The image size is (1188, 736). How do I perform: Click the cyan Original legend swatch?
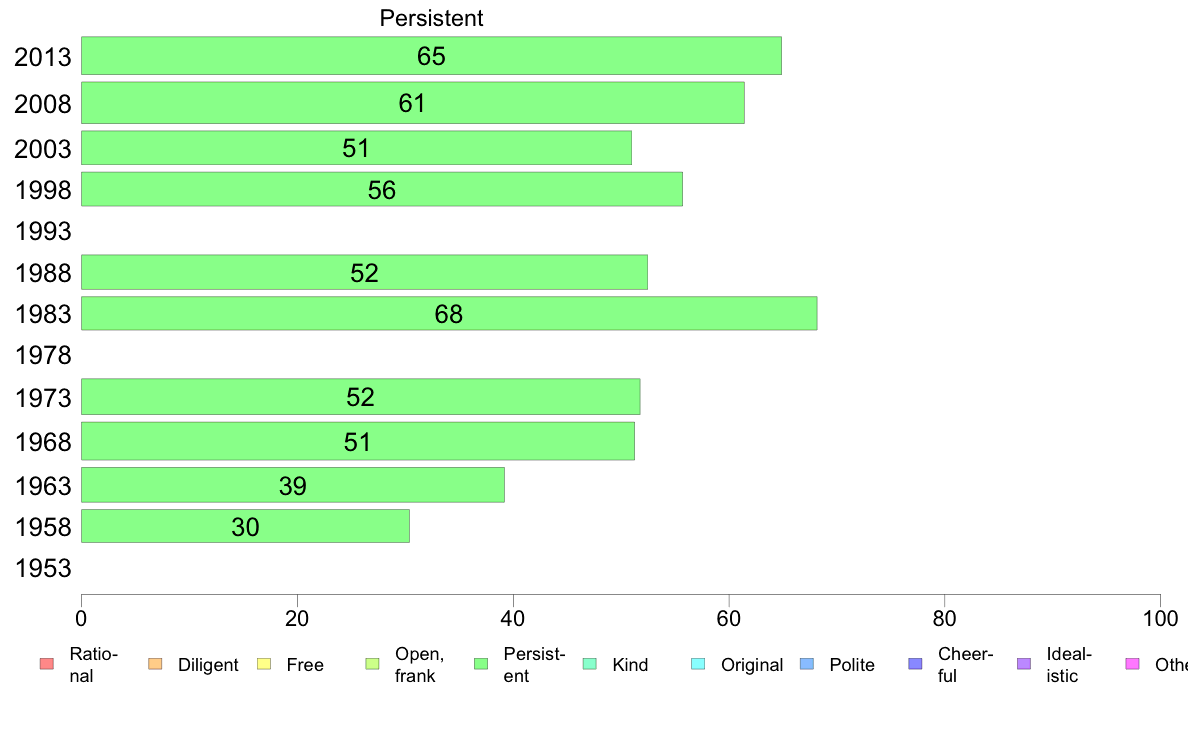(x=698, y=664)
